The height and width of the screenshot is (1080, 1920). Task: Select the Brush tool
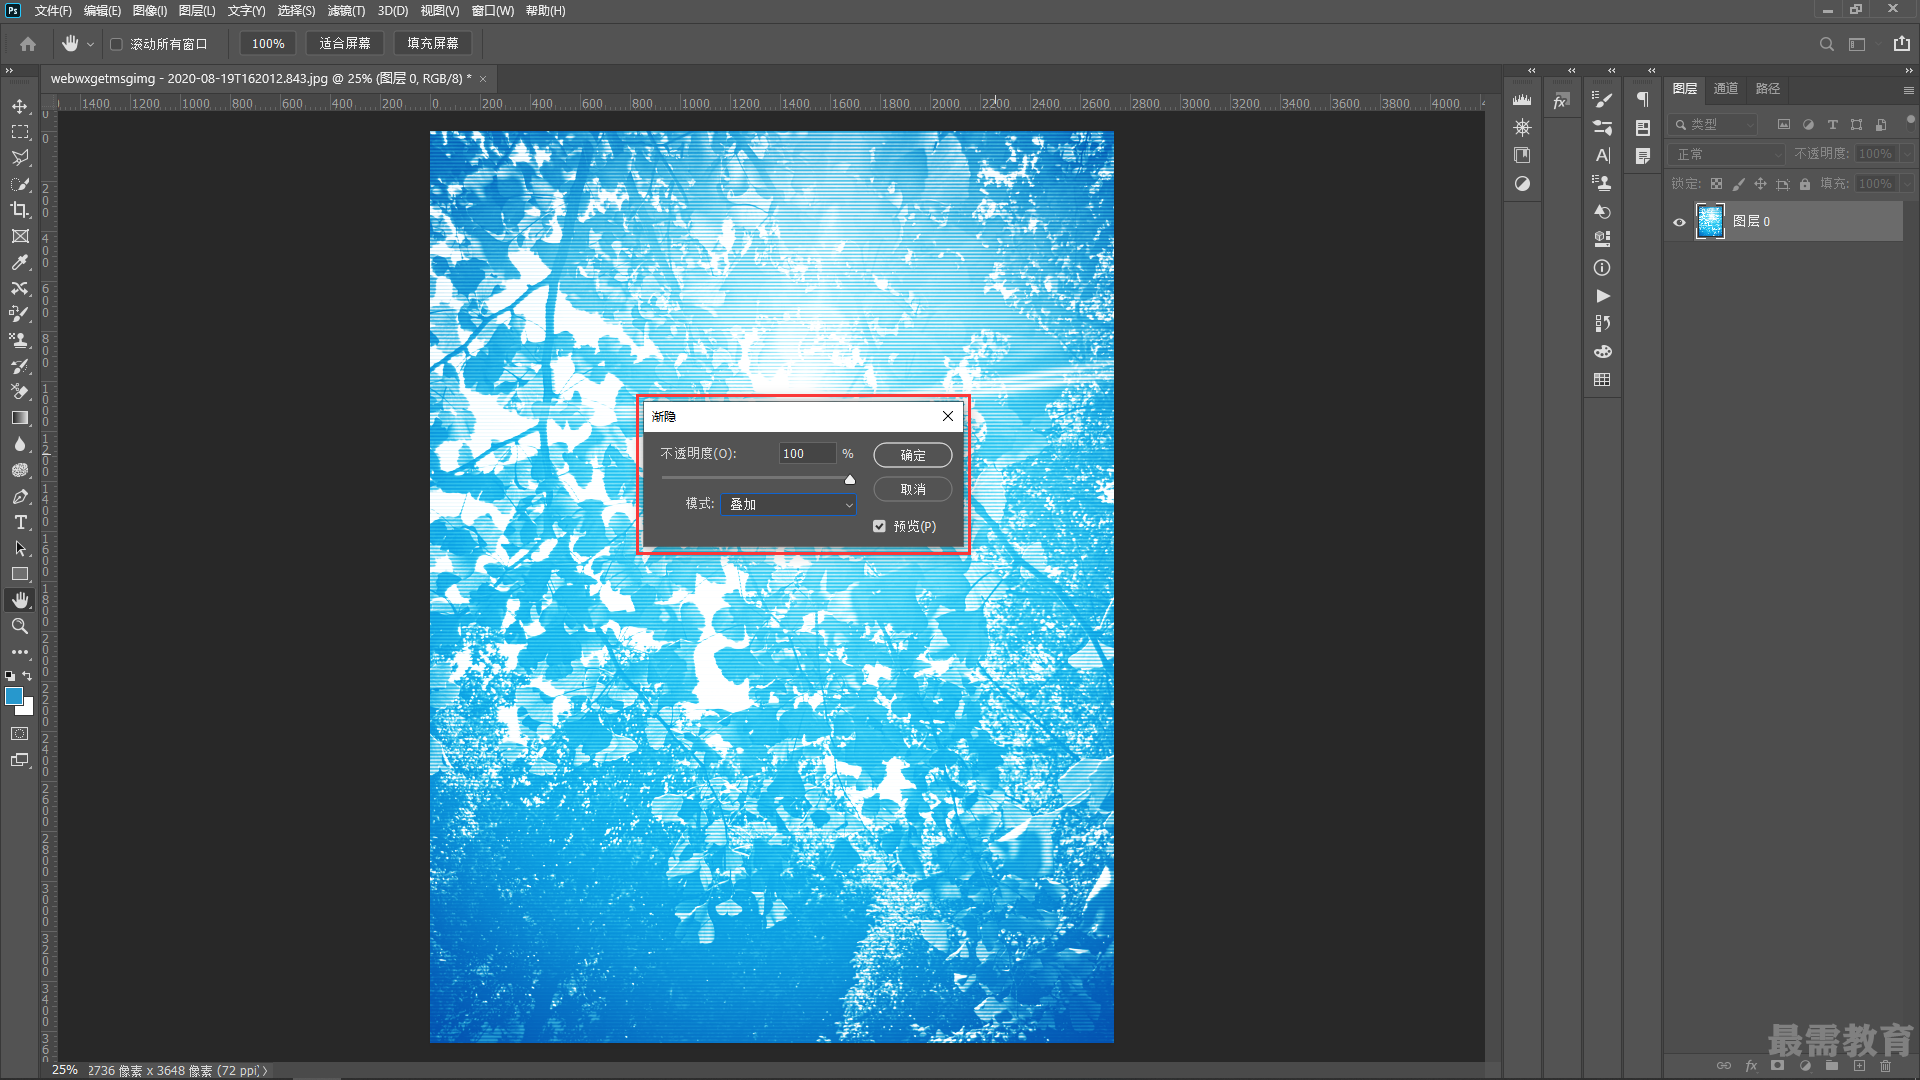[20, 314]
